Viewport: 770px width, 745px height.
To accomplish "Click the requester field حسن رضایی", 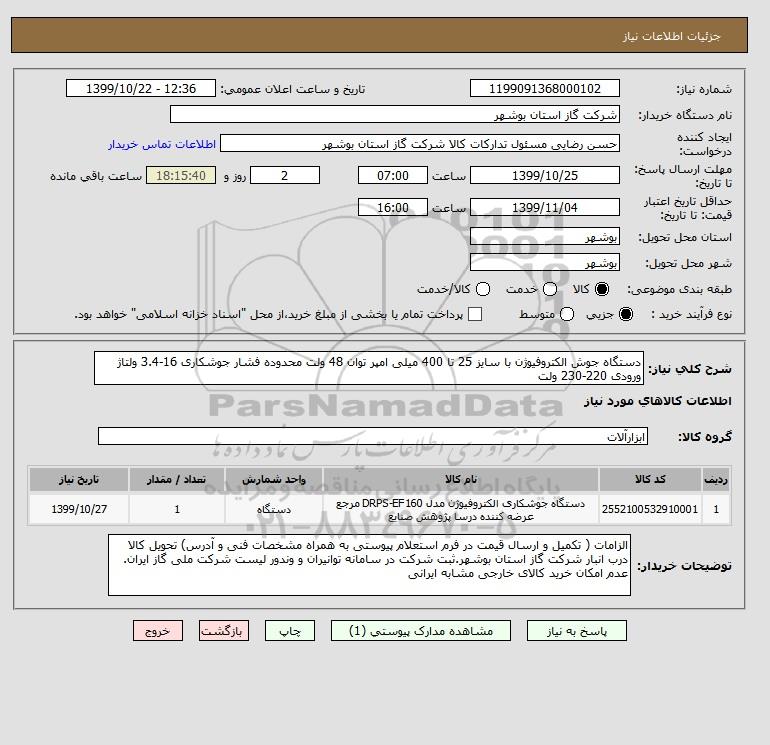I will point(420,143).
